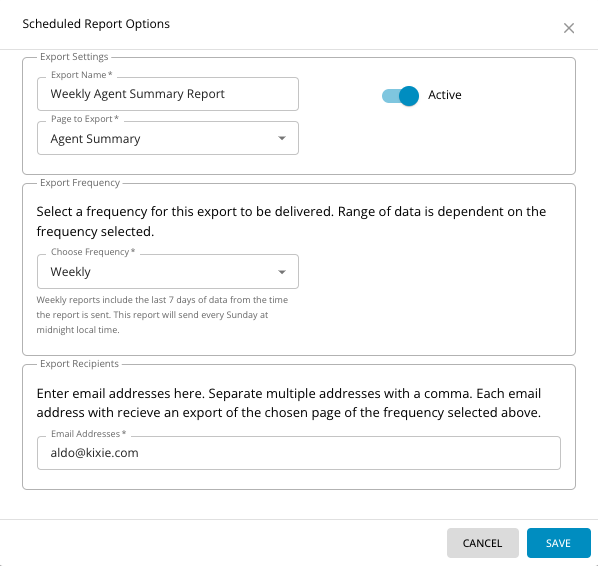Click the Export Name field label
The width and height of the screenshot is (598, 566).
(82, 75)
